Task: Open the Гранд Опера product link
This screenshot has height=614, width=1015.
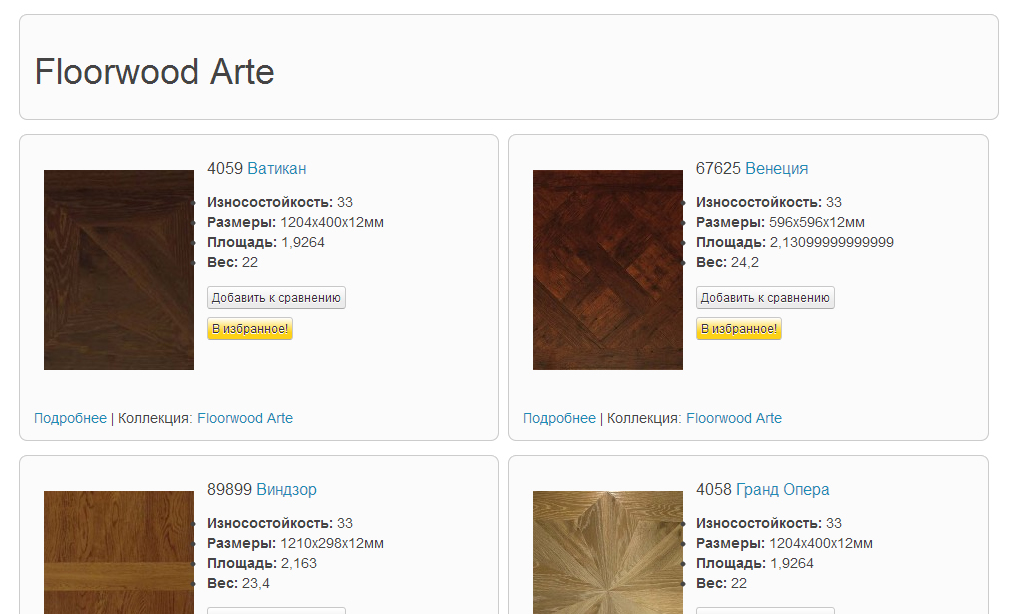Action: (782, 489)
